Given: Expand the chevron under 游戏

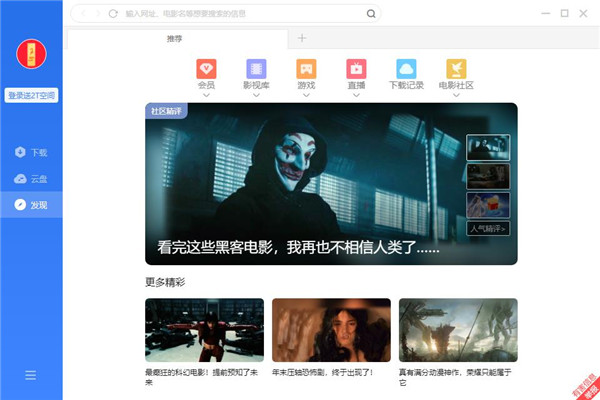Looking at the screenshot, I should (306, 95).
